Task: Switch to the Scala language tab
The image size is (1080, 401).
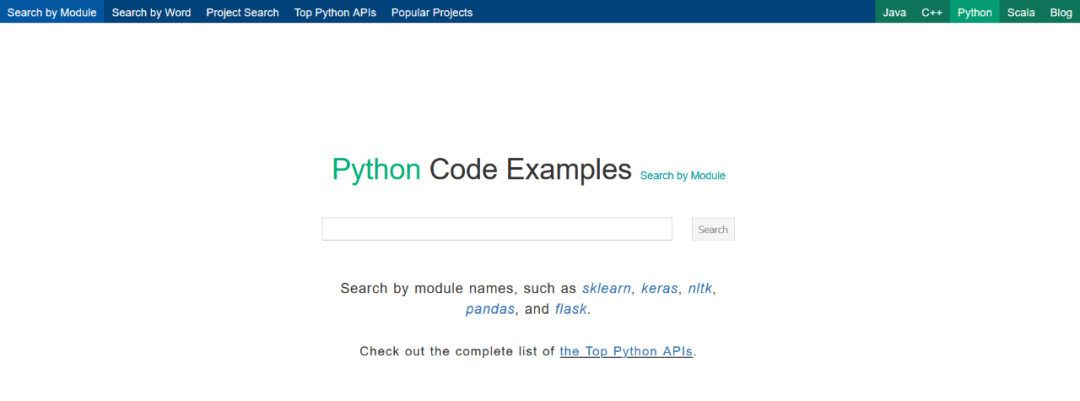Action: tap(1021, 13)
